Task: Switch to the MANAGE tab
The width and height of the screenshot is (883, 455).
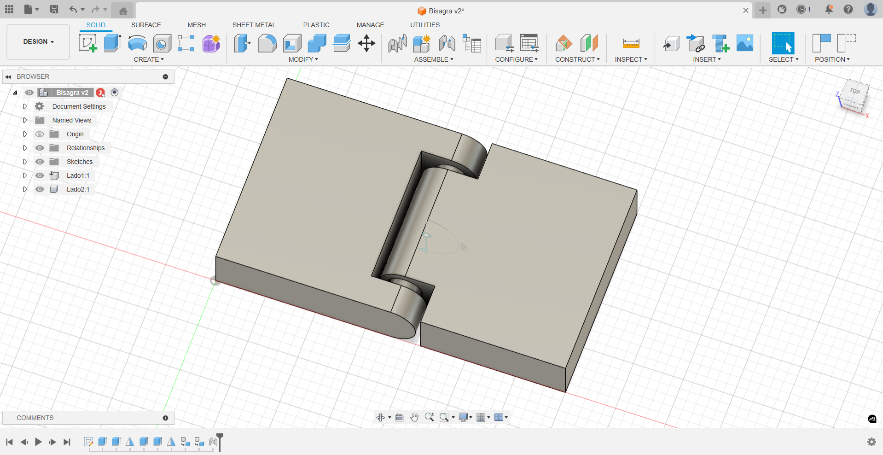Action: [370, 25]
